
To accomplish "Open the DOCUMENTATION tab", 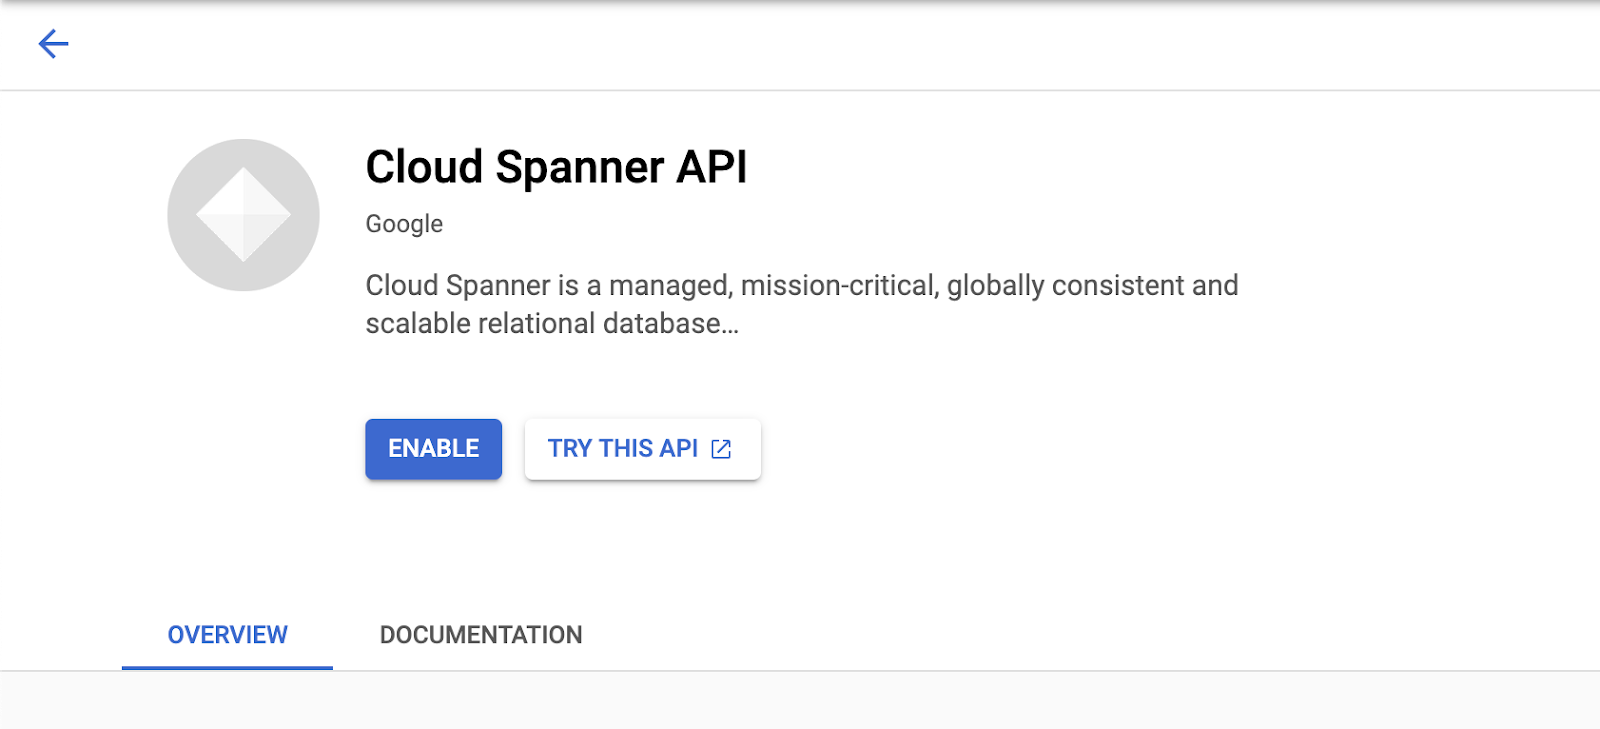I will (481, 635).
